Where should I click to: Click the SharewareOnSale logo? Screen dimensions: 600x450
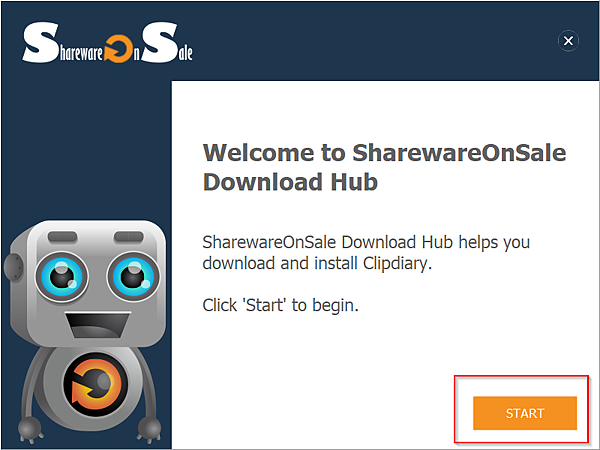108,42
